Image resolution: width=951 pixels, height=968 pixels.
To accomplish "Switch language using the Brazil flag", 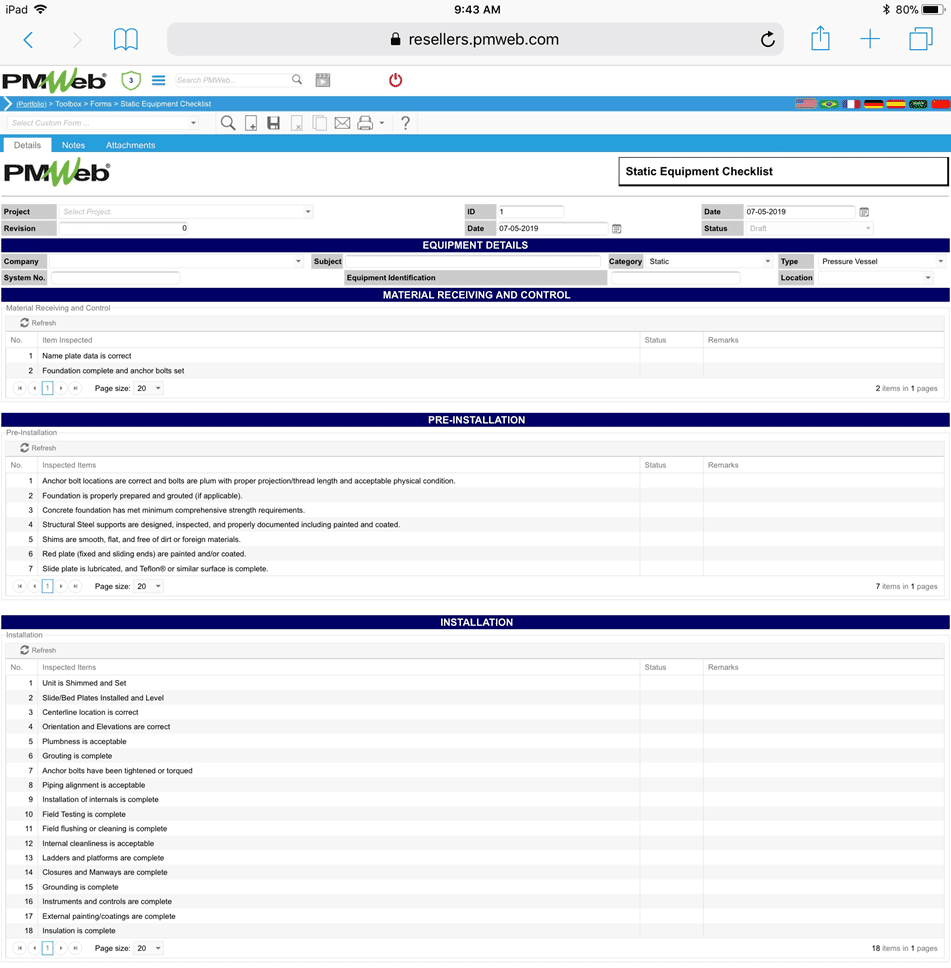I will pyautogui.click(x=828, y=104).
